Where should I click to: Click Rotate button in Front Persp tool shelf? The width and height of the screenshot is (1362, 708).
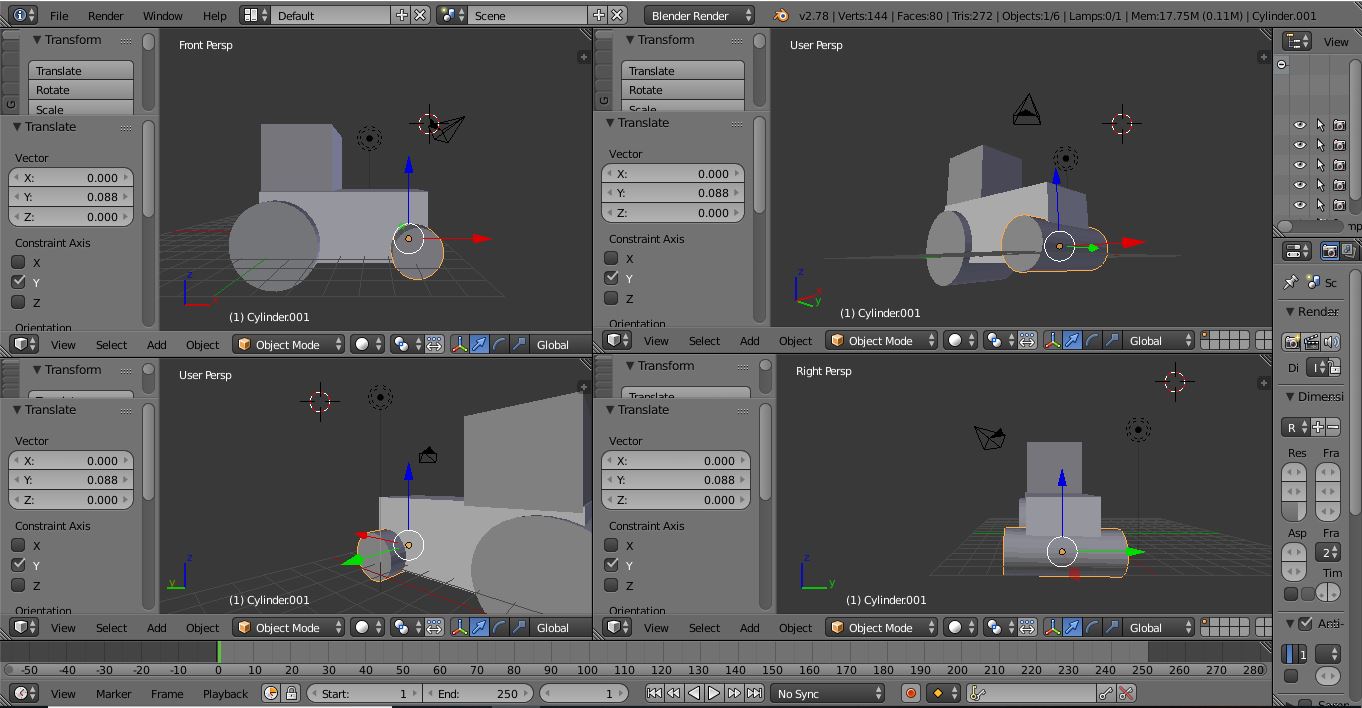pos(81,90)
